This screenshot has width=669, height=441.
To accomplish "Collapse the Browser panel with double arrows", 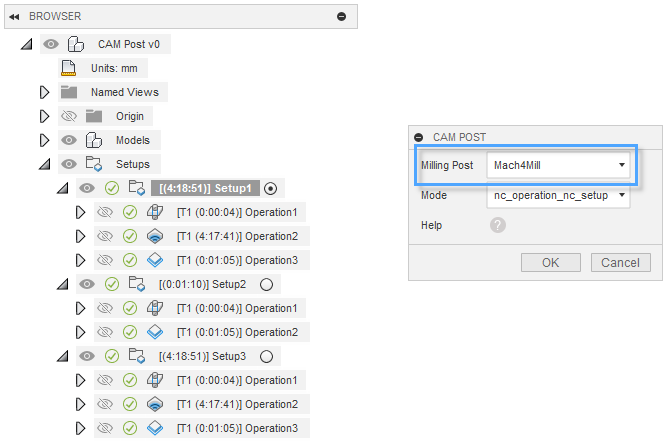I will point(15,16).
